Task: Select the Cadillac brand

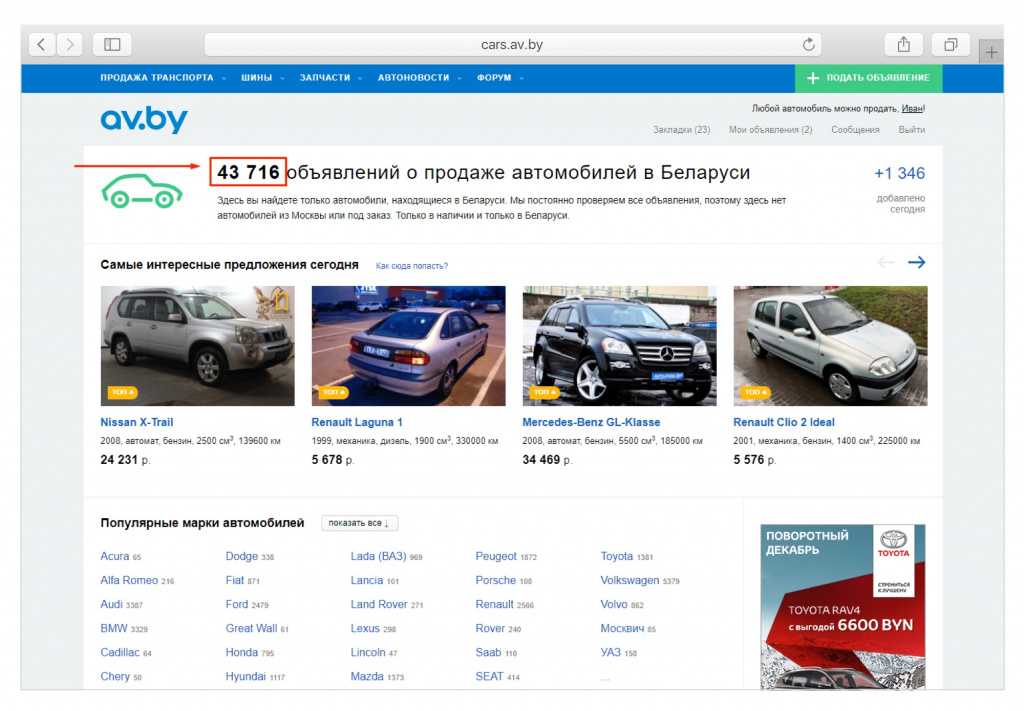Action: click(x=120, y=653)
